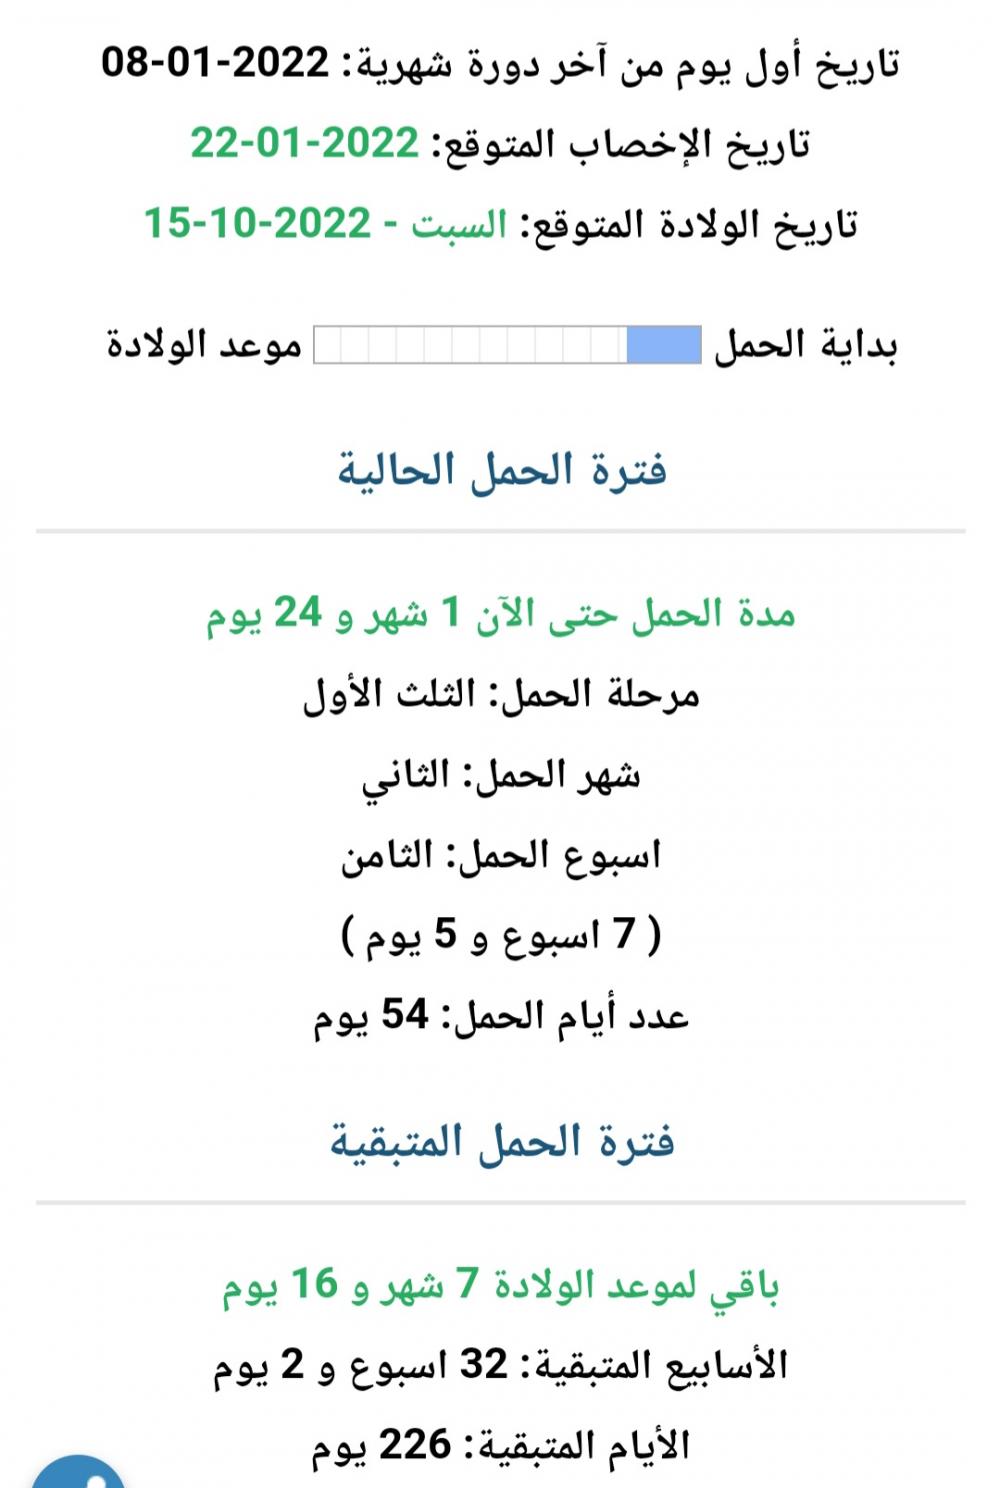
Task: Tap the blue floating button at bottom-left
Action: 78,1472
